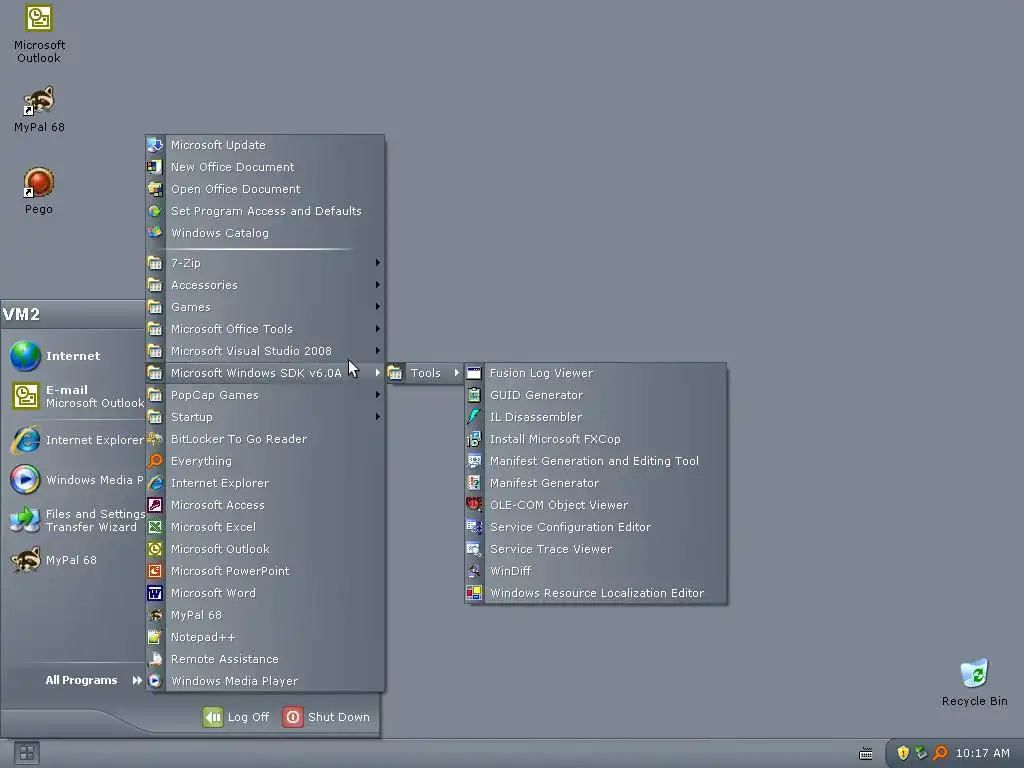
Task: Click the Microsoft Excel icon
Action: [x=155, y=527]
